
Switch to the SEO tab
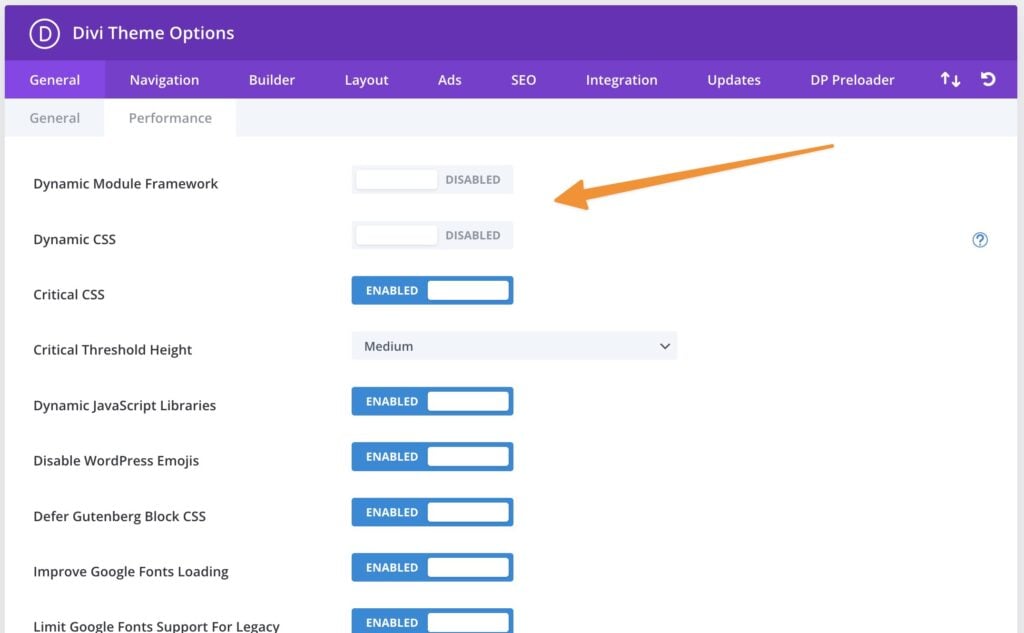click(x=523, y=80)
